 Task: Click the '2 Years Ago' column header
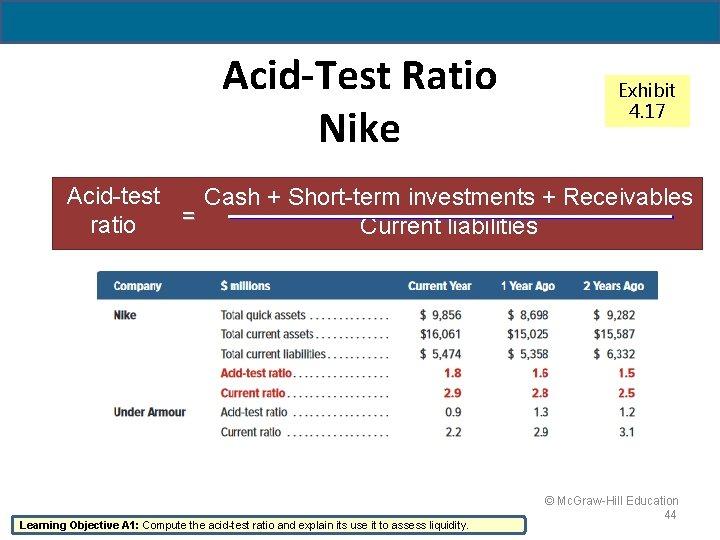click(x=613, y=286)
